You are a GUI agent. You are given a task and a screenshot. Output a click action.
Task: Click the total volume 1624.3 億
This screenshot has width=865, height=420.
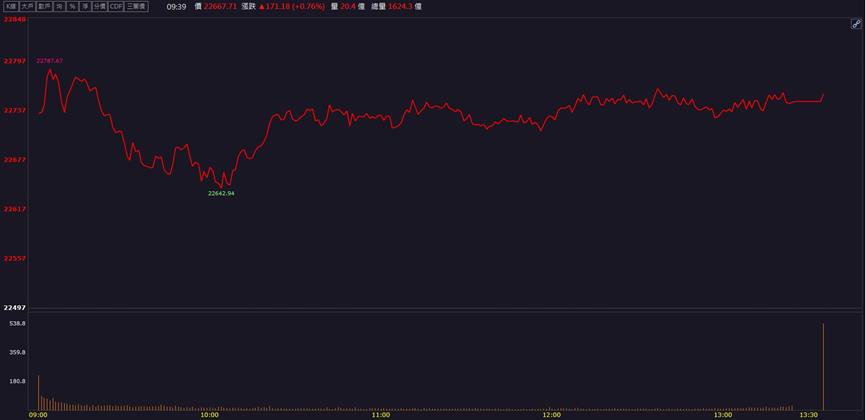tap(403, 7)
